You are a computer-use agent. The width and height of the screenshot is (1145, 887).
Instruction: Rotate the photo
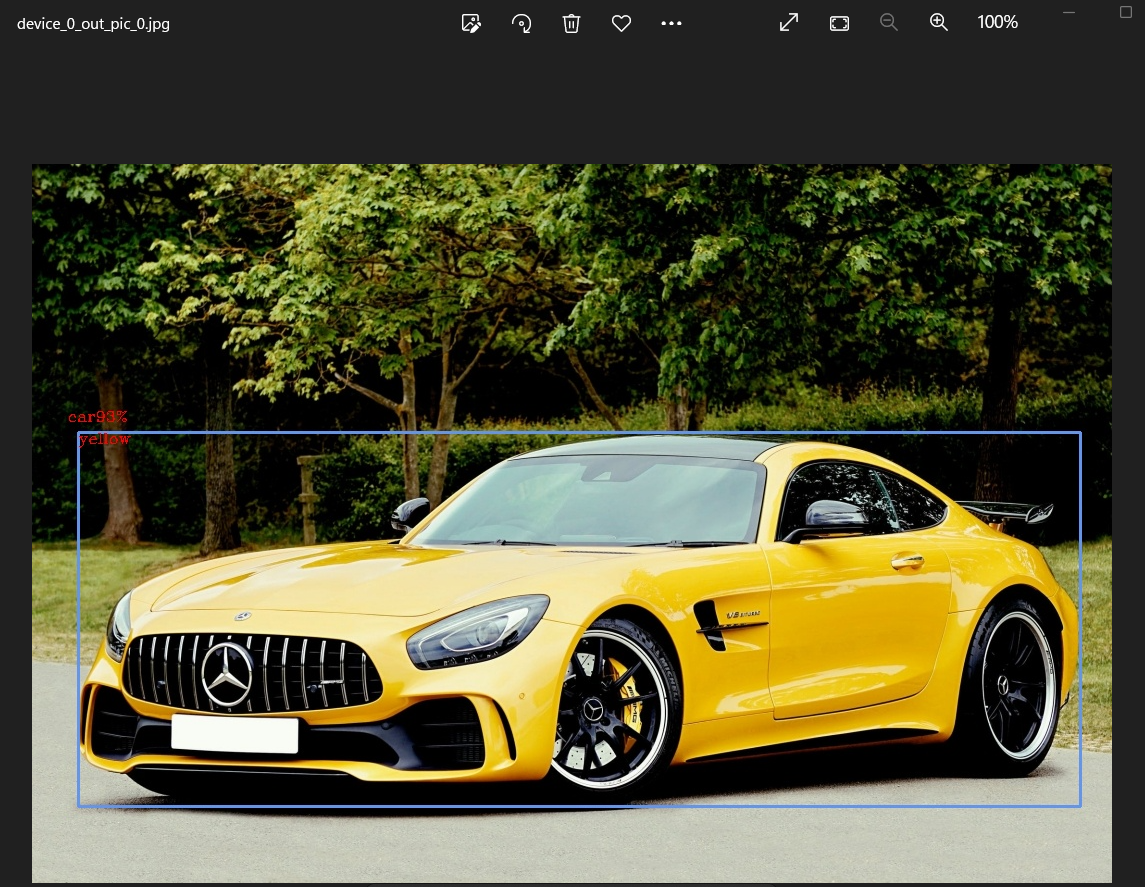521,23
